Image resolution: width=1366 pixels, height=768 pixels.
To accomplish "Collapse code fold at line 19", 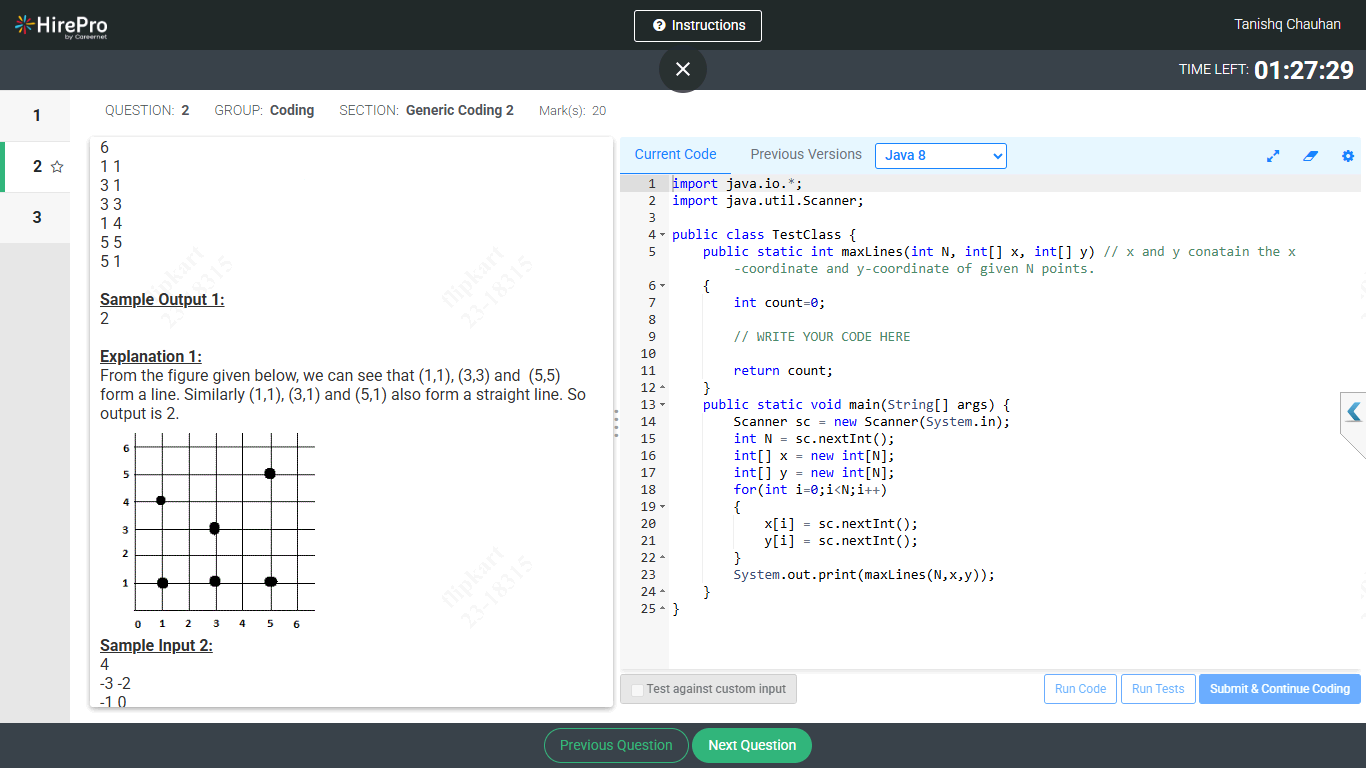I will point(662,507).
